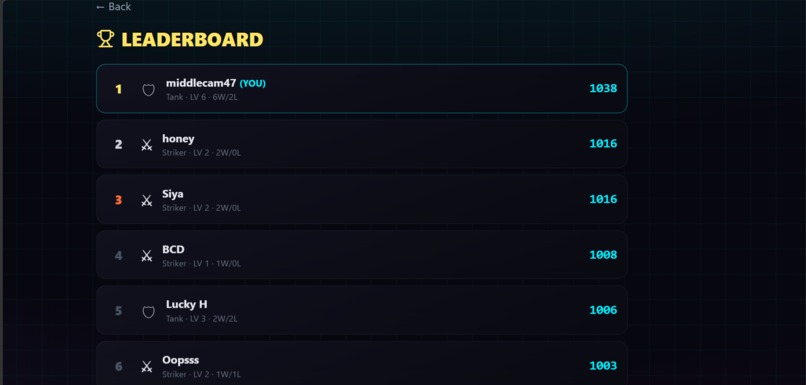Click the shield Tank icon for Lucky H
806x385 pixels.
149,311
